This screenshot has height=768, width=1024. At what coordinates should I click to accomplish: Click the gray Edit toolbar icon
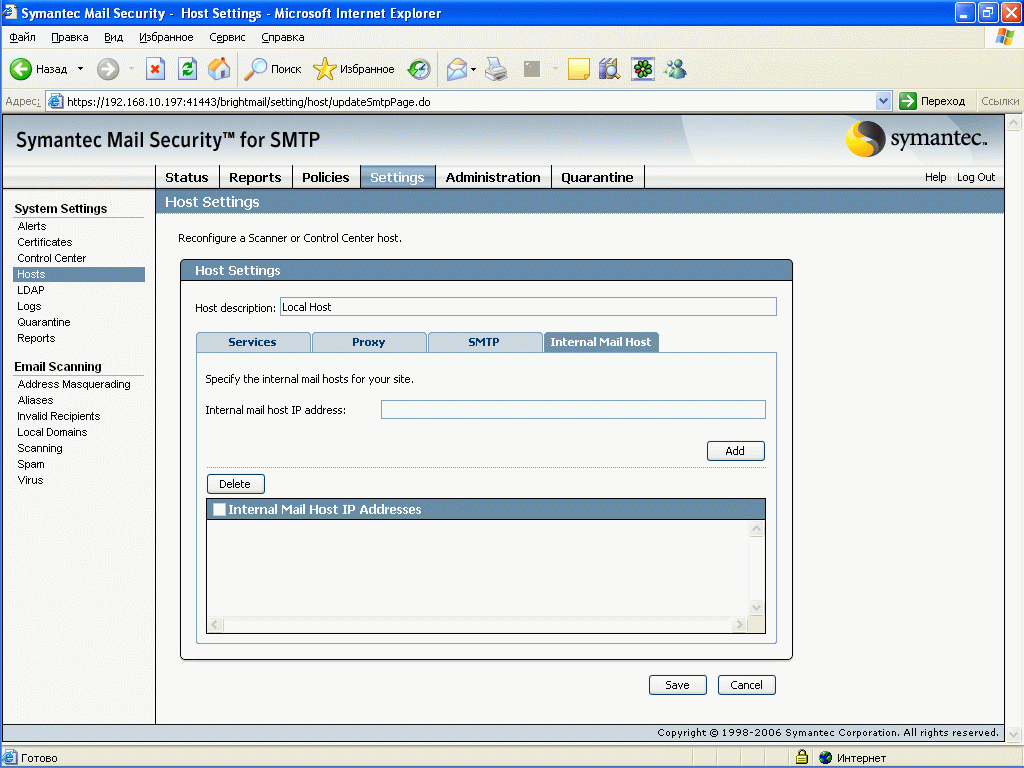[x=532, y=69]
